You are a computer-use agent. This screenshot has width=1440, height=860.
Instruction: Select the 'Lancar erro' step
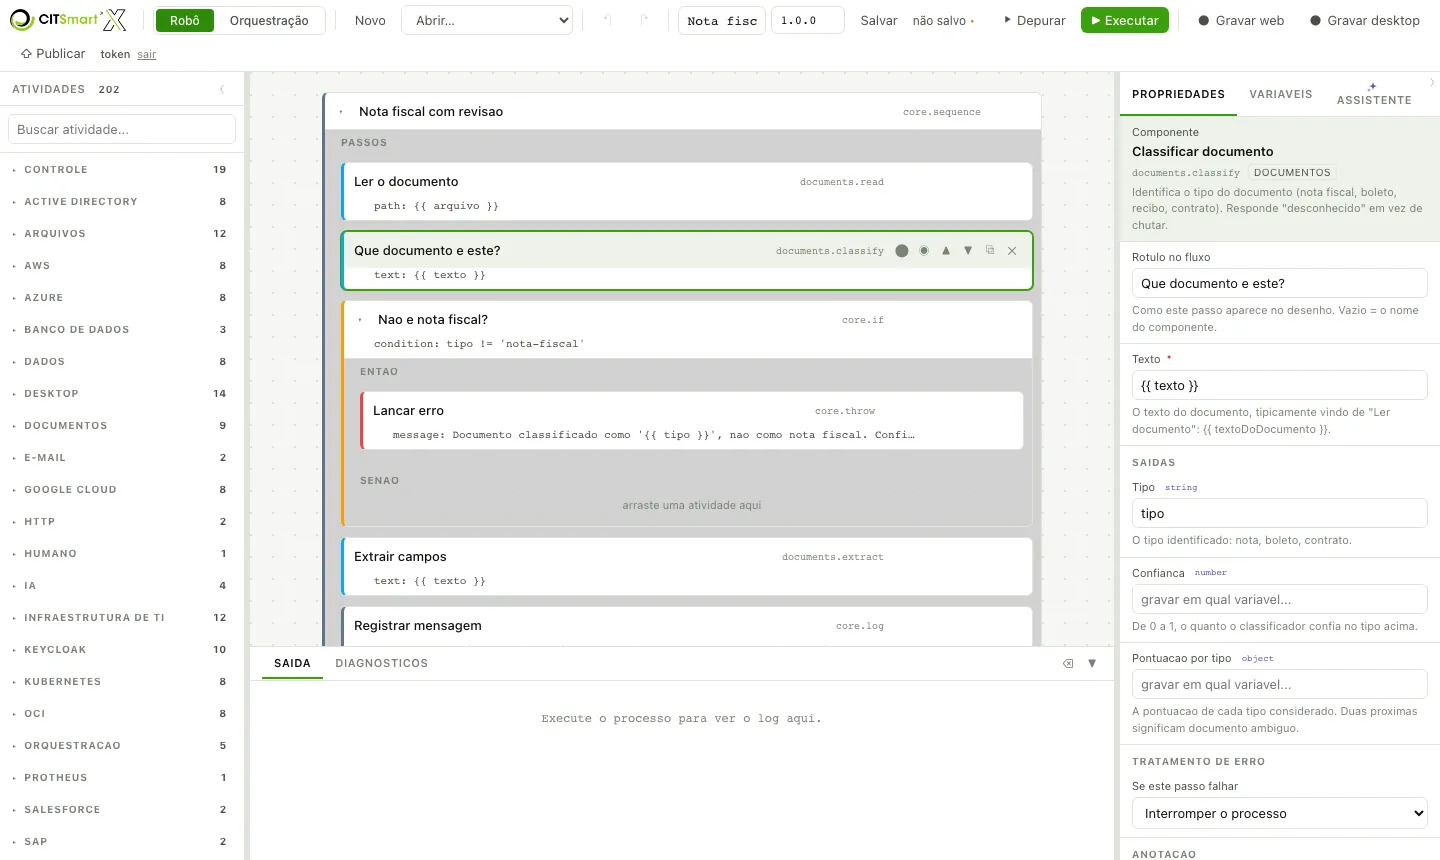692,421
